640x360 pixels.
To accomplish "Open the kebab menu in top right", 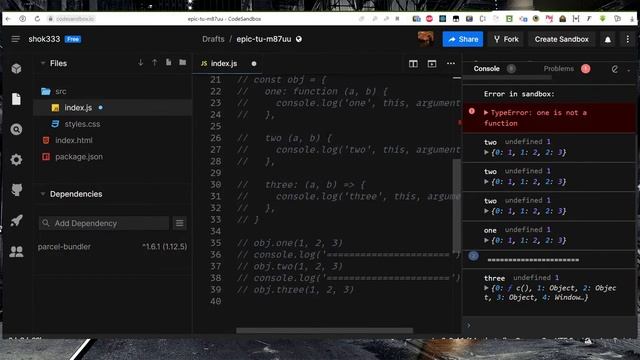I will coord(628,39).
